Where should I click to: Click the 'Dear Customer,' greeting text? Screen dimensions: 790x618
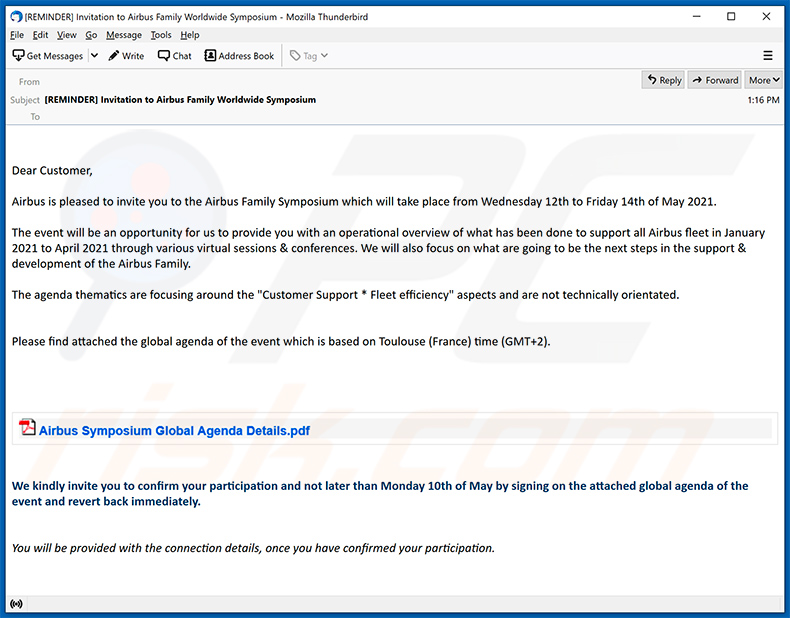pos(52,171)
